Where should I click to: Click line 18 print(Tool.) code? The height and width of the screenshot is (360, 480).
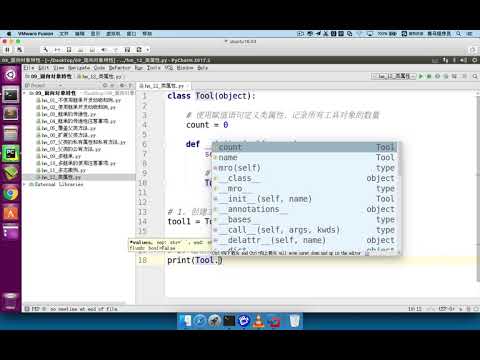[195, 260]
